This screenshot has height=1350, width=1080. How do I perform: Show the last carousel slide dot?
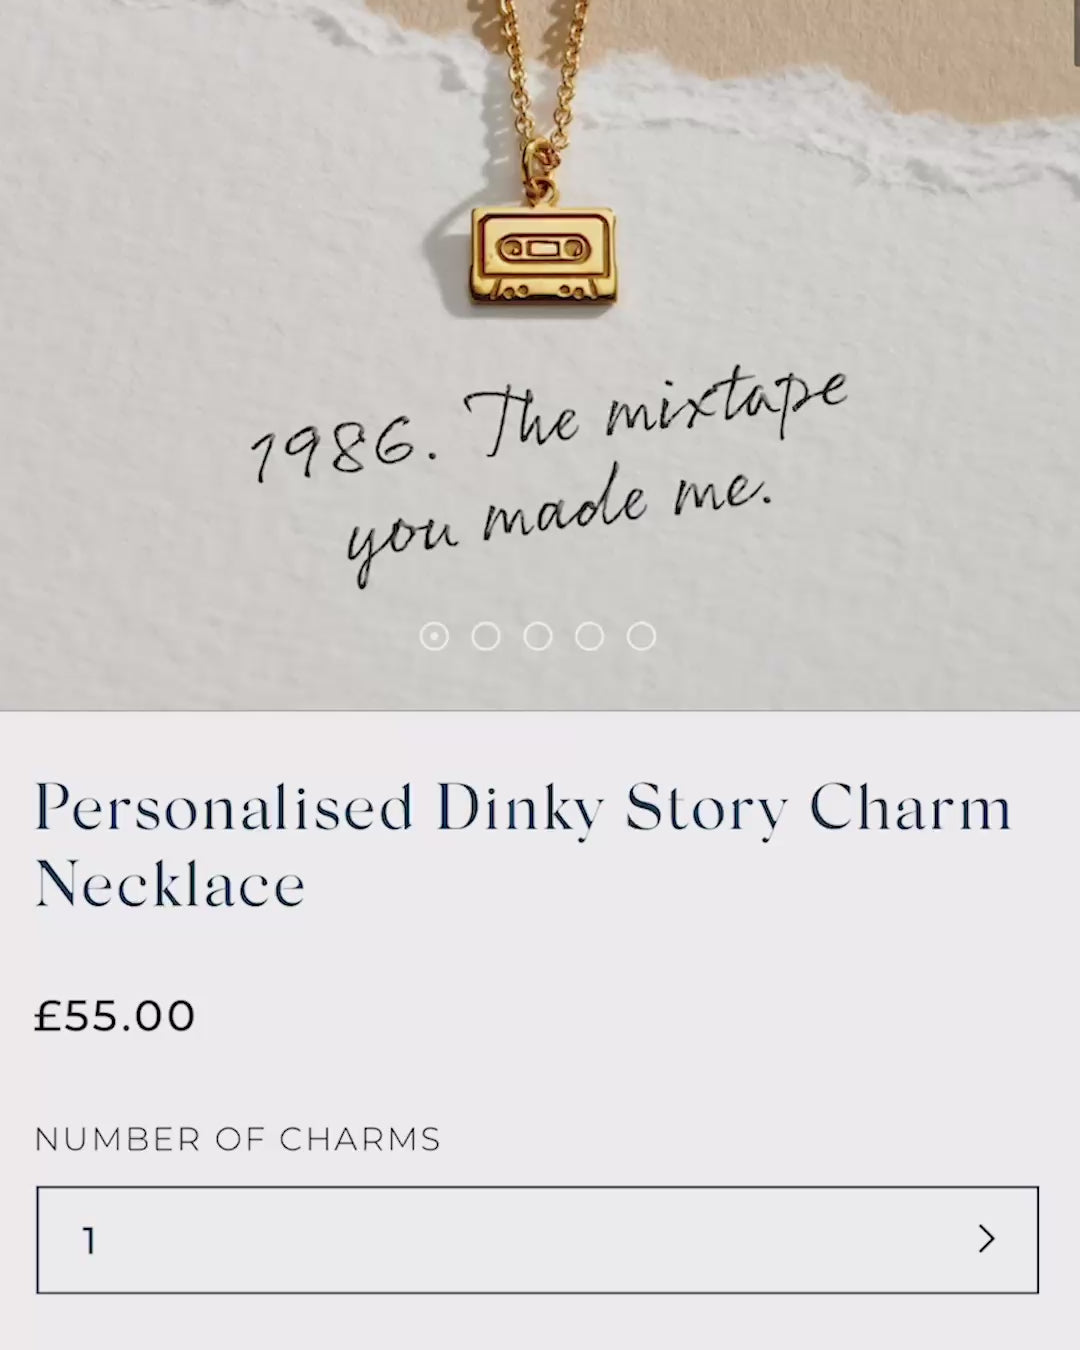641,636
